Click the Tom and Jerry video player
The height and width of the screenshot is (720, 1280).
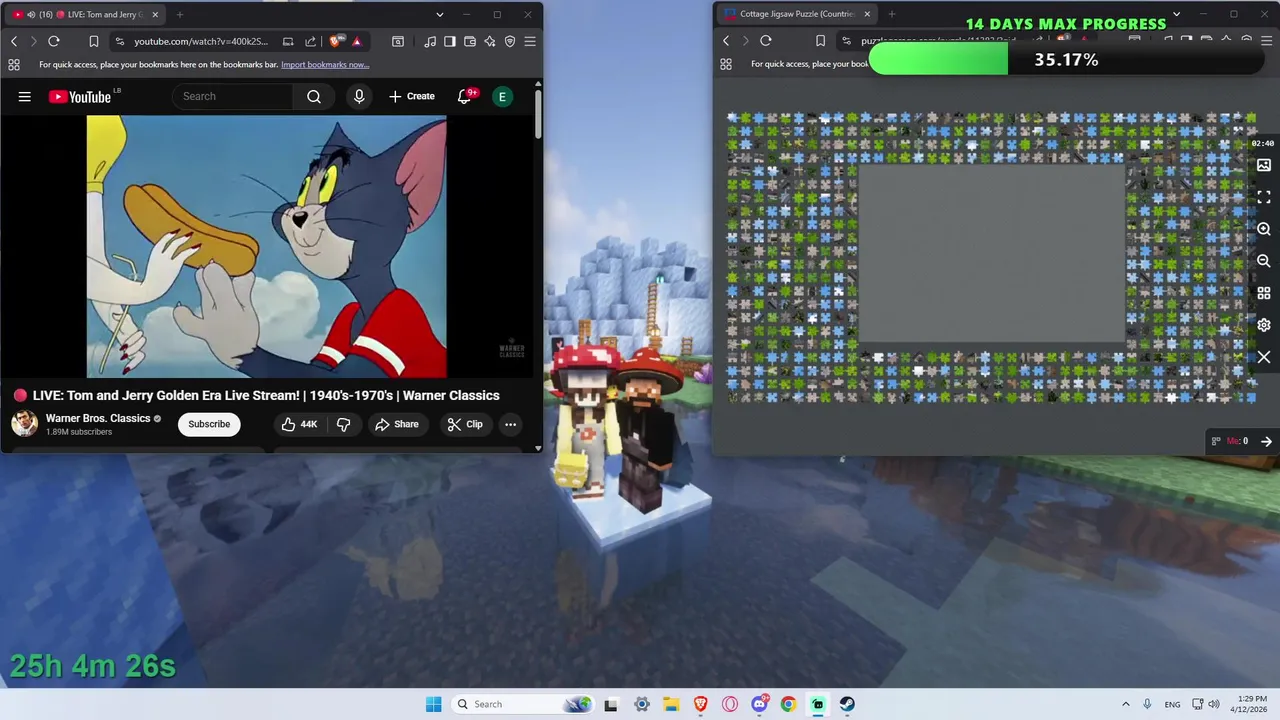pyautogui.click(x=267, y=246)
